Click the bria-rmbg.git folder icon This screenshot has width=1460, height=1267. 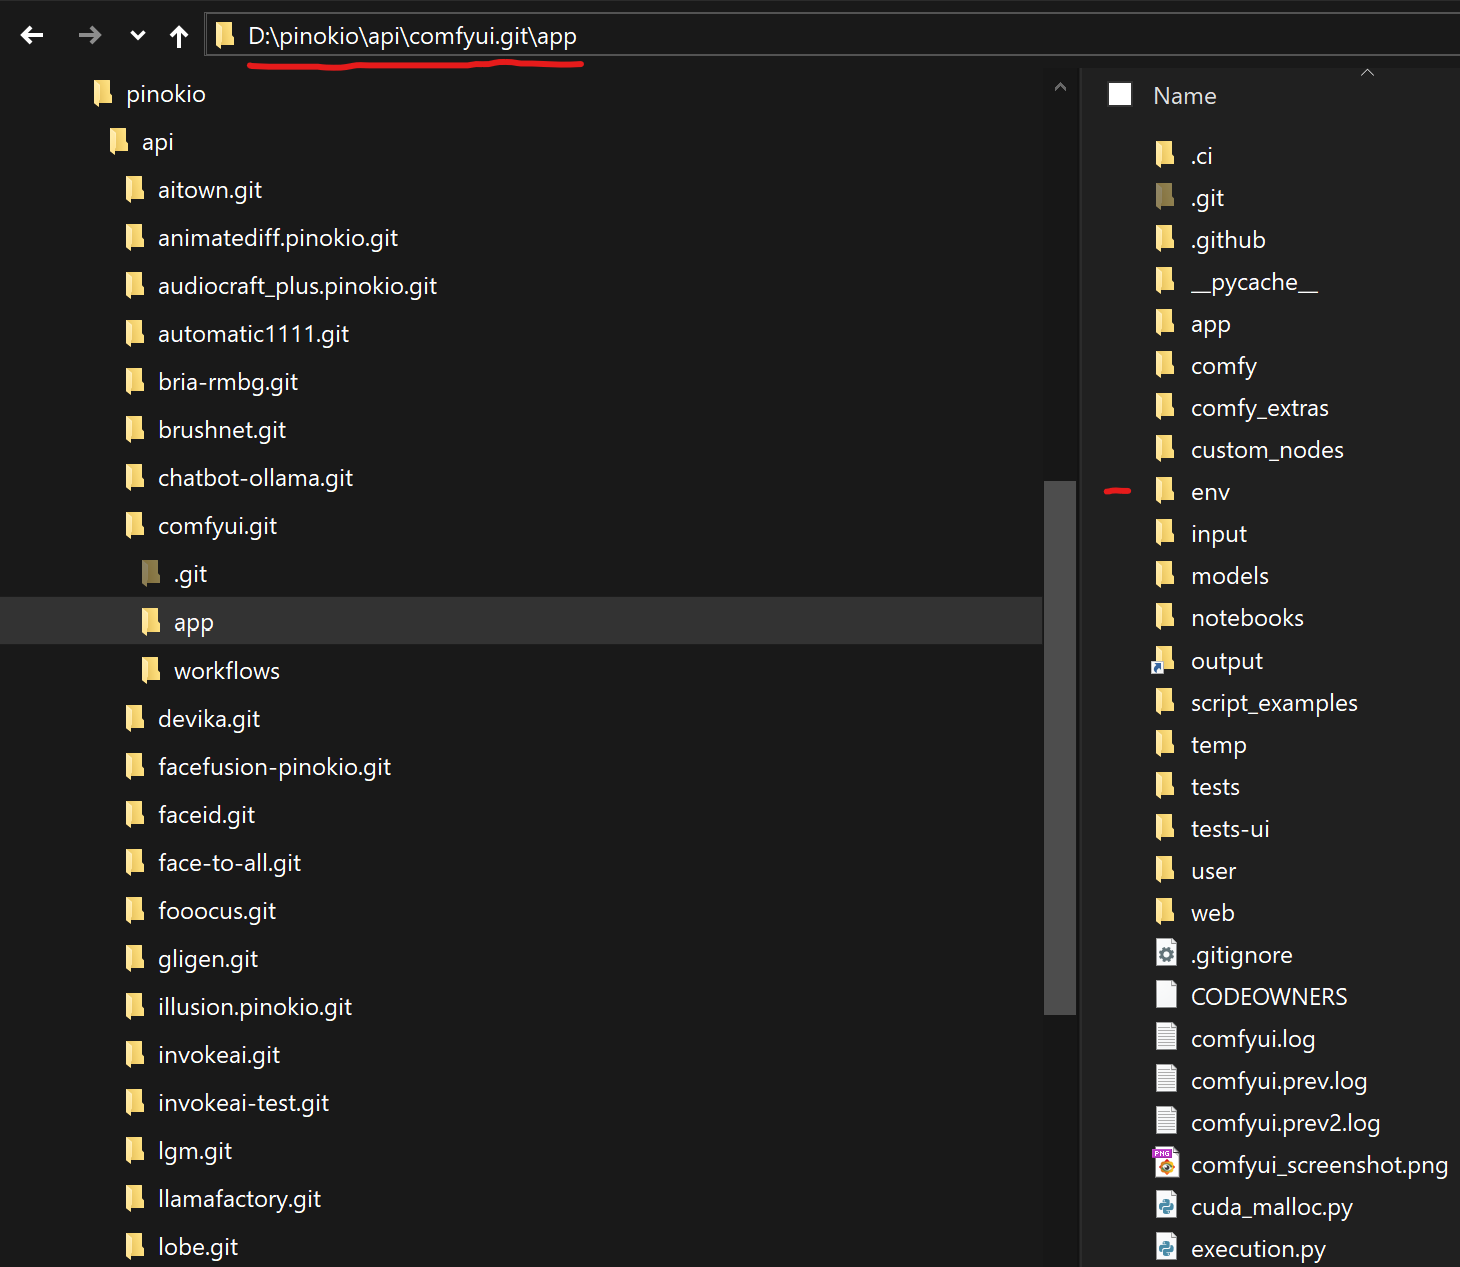pyautogui.click(x=135, y=382)
